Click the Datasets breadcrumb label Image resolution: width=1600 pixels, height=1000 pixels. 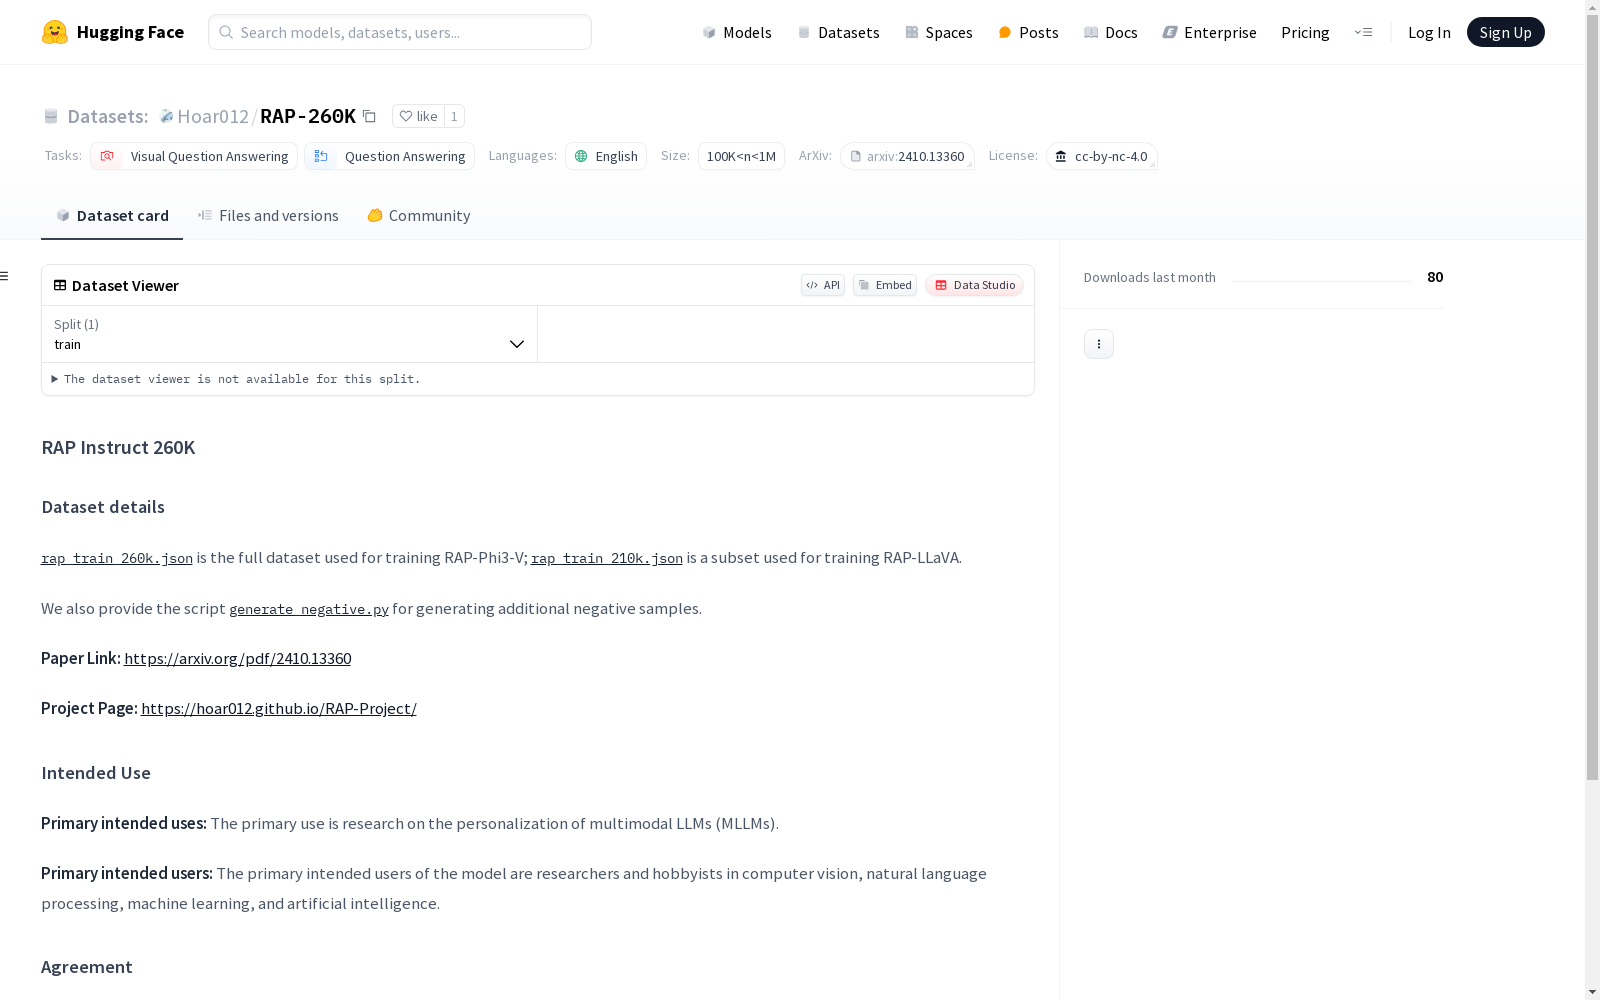pos(107,116)
